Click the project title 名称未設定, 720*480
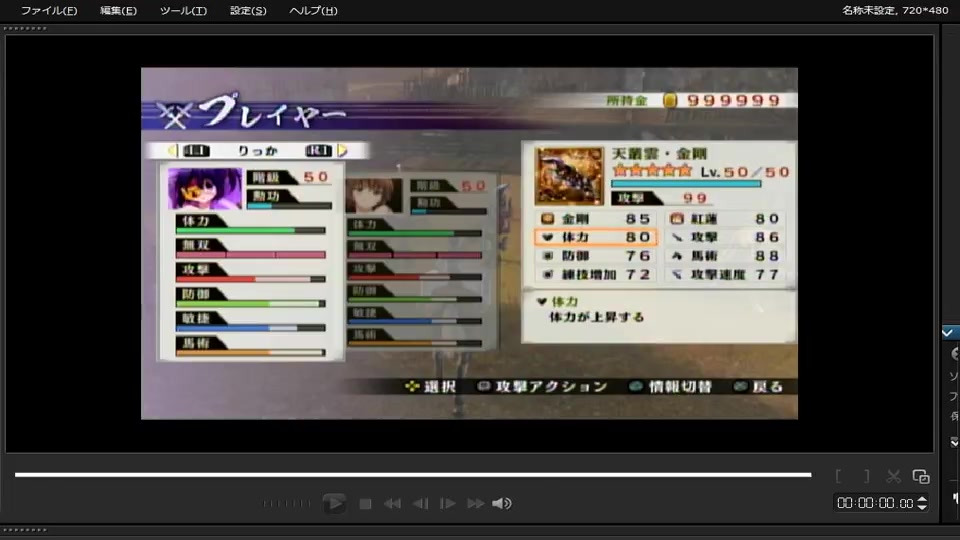 (x=894, y=10)
